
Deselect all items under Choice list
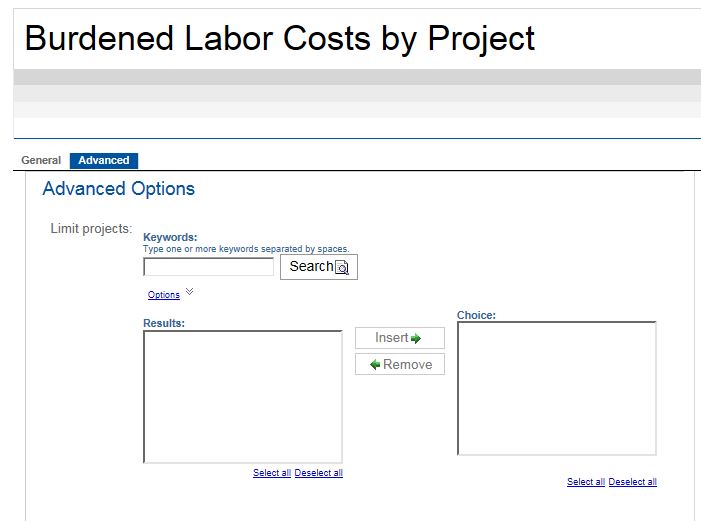pos(633,482)
